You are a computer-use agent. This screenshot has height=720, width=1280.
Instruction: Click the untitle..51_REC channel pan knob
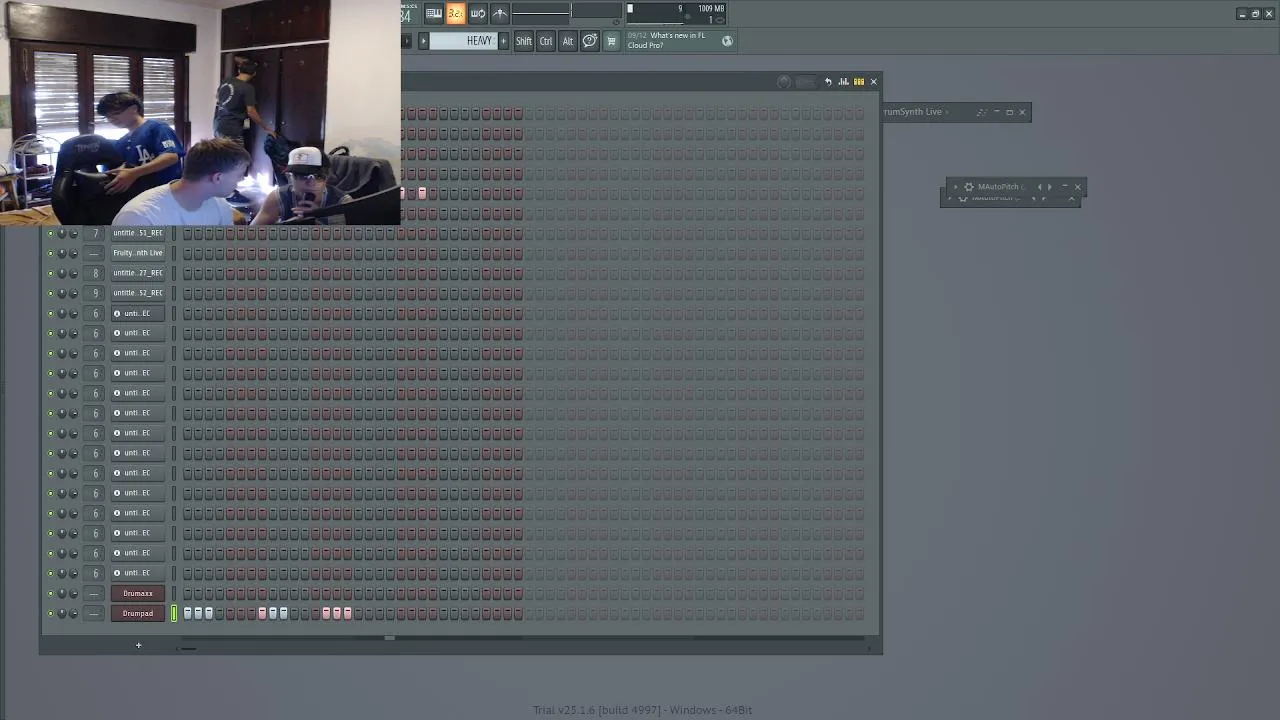(62, 233)
